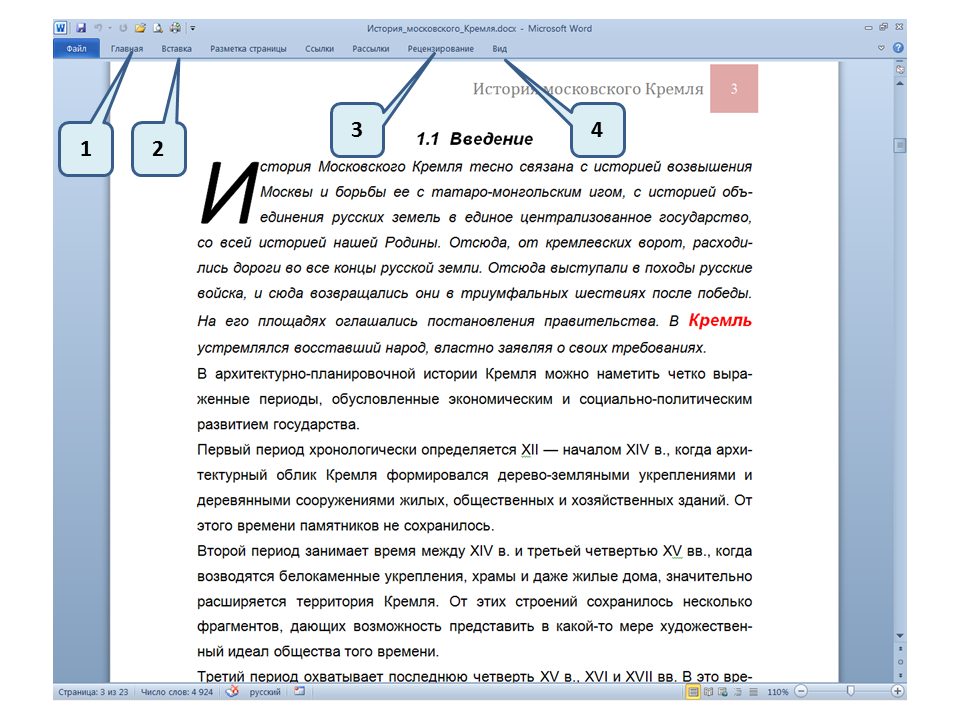Expand the Customize Quick Access Toolbar dropdown
Screen dimensions: 960x720
(x=192, y=29)
